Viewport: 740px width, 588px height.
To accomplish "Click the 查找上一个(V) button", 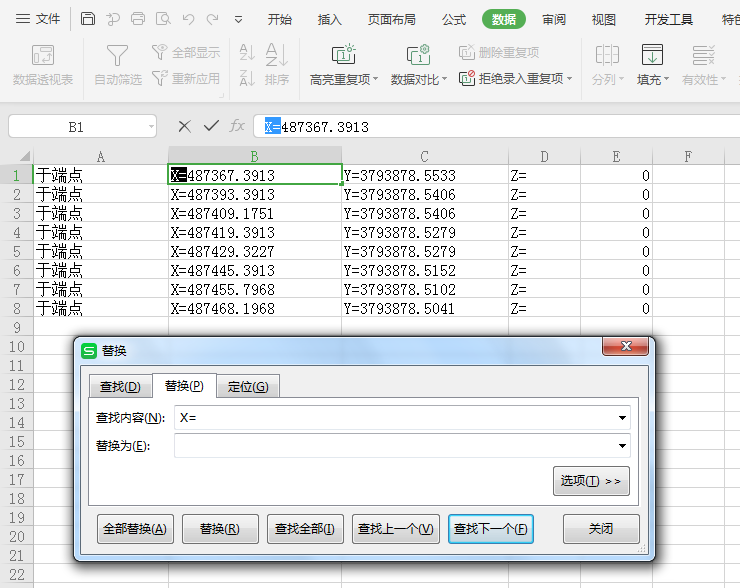I will [x=395, y=529].
